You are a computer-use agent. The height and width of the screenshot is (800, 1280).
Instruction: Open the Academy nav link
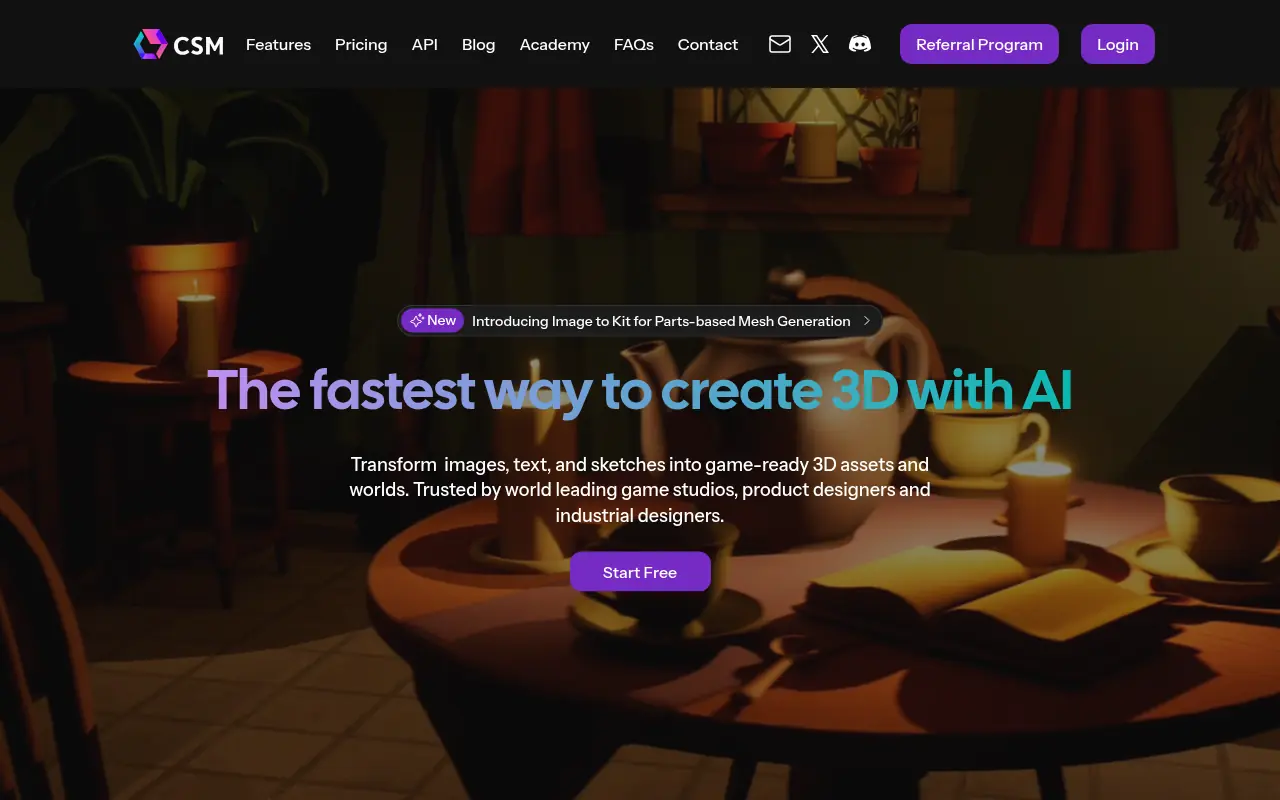tap(554, 45)
